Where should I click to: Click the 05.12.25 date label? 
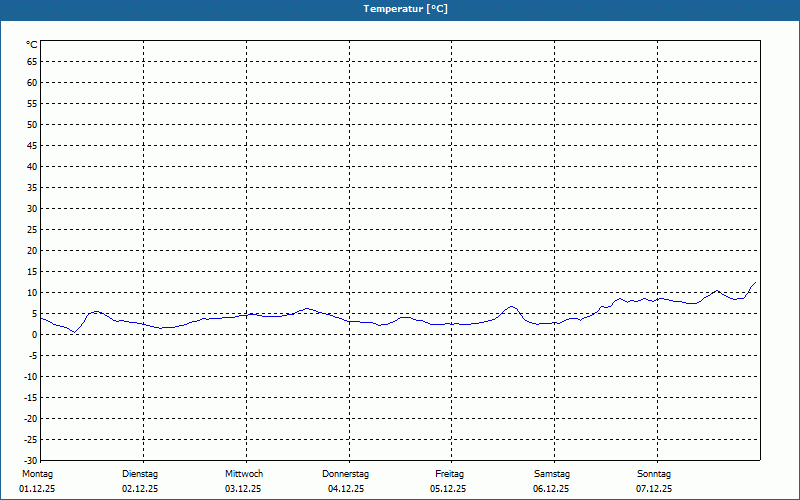click(448, 489)
